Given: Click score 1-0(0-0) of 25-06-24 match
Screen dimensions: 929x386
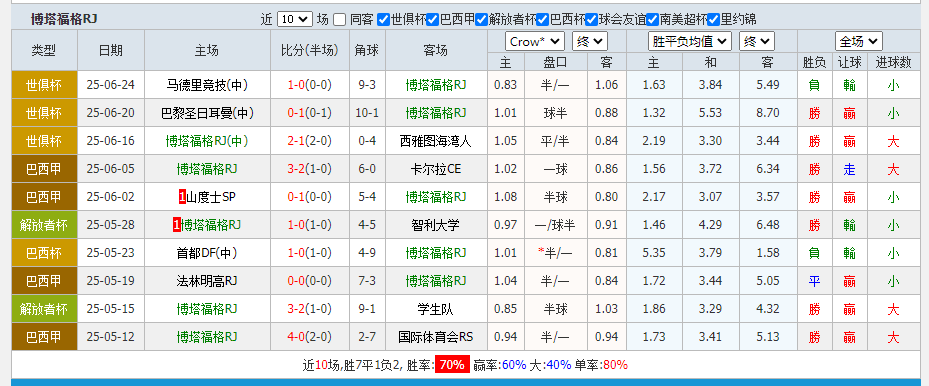Looking at the screenshot, I should pyautogui.click(x=309, y=85).
